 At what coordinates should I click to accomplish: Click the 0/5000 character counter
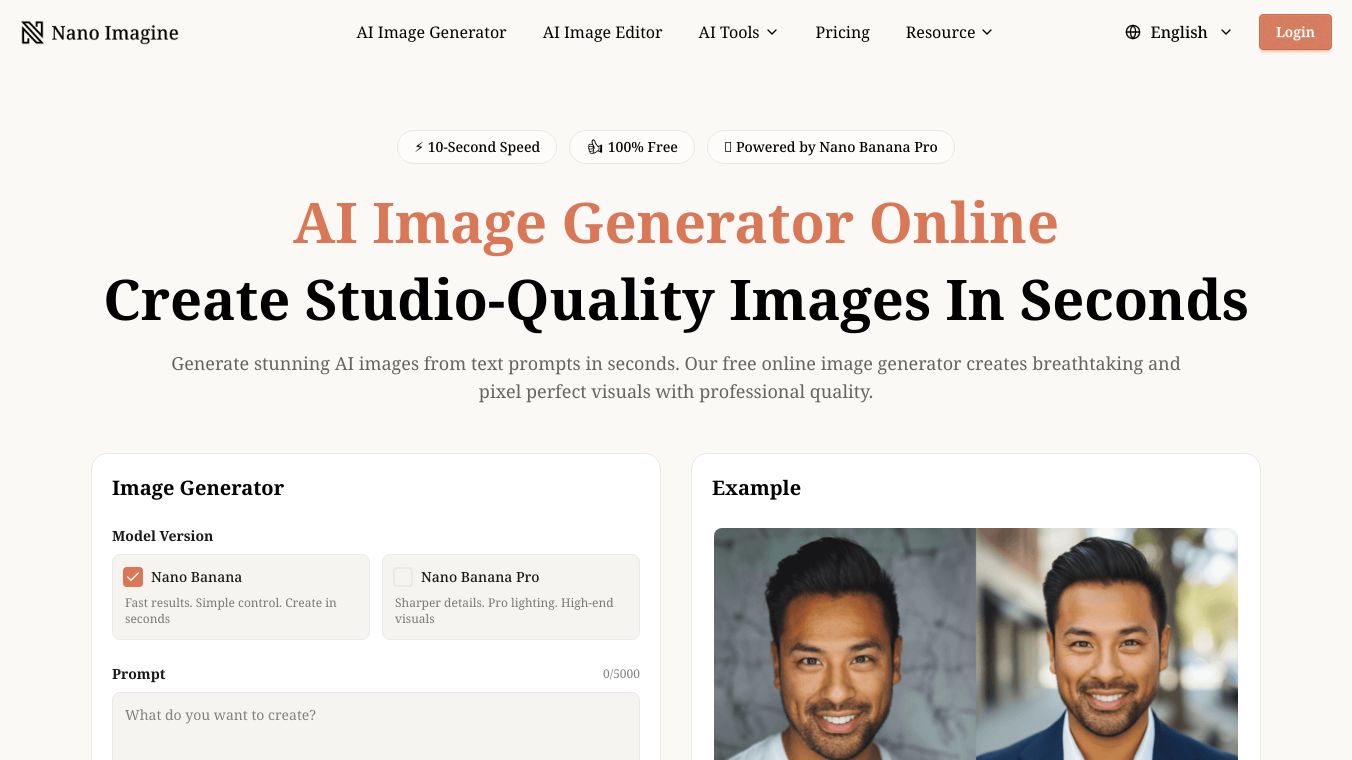tap(621, 674)
